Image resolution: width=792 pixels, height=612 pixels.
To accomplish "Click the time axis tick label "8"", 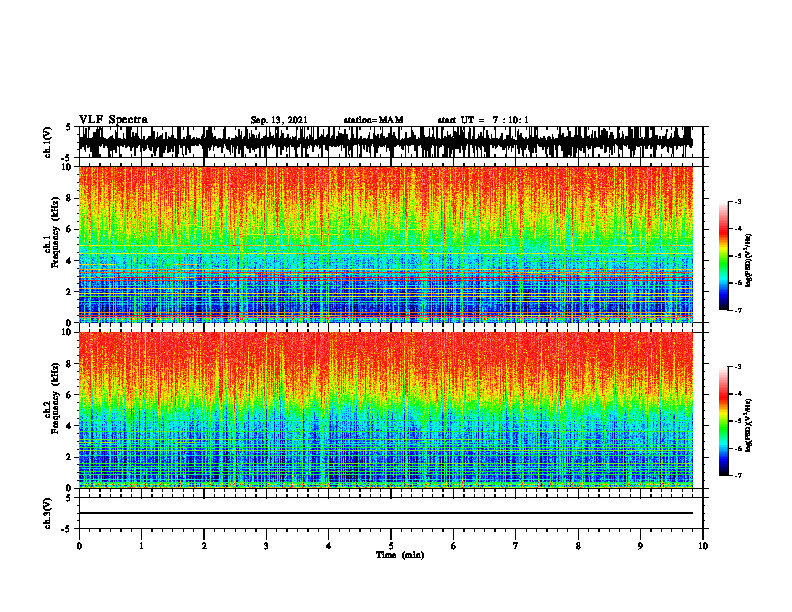I will pyautogui.click(x=578, y=546).
